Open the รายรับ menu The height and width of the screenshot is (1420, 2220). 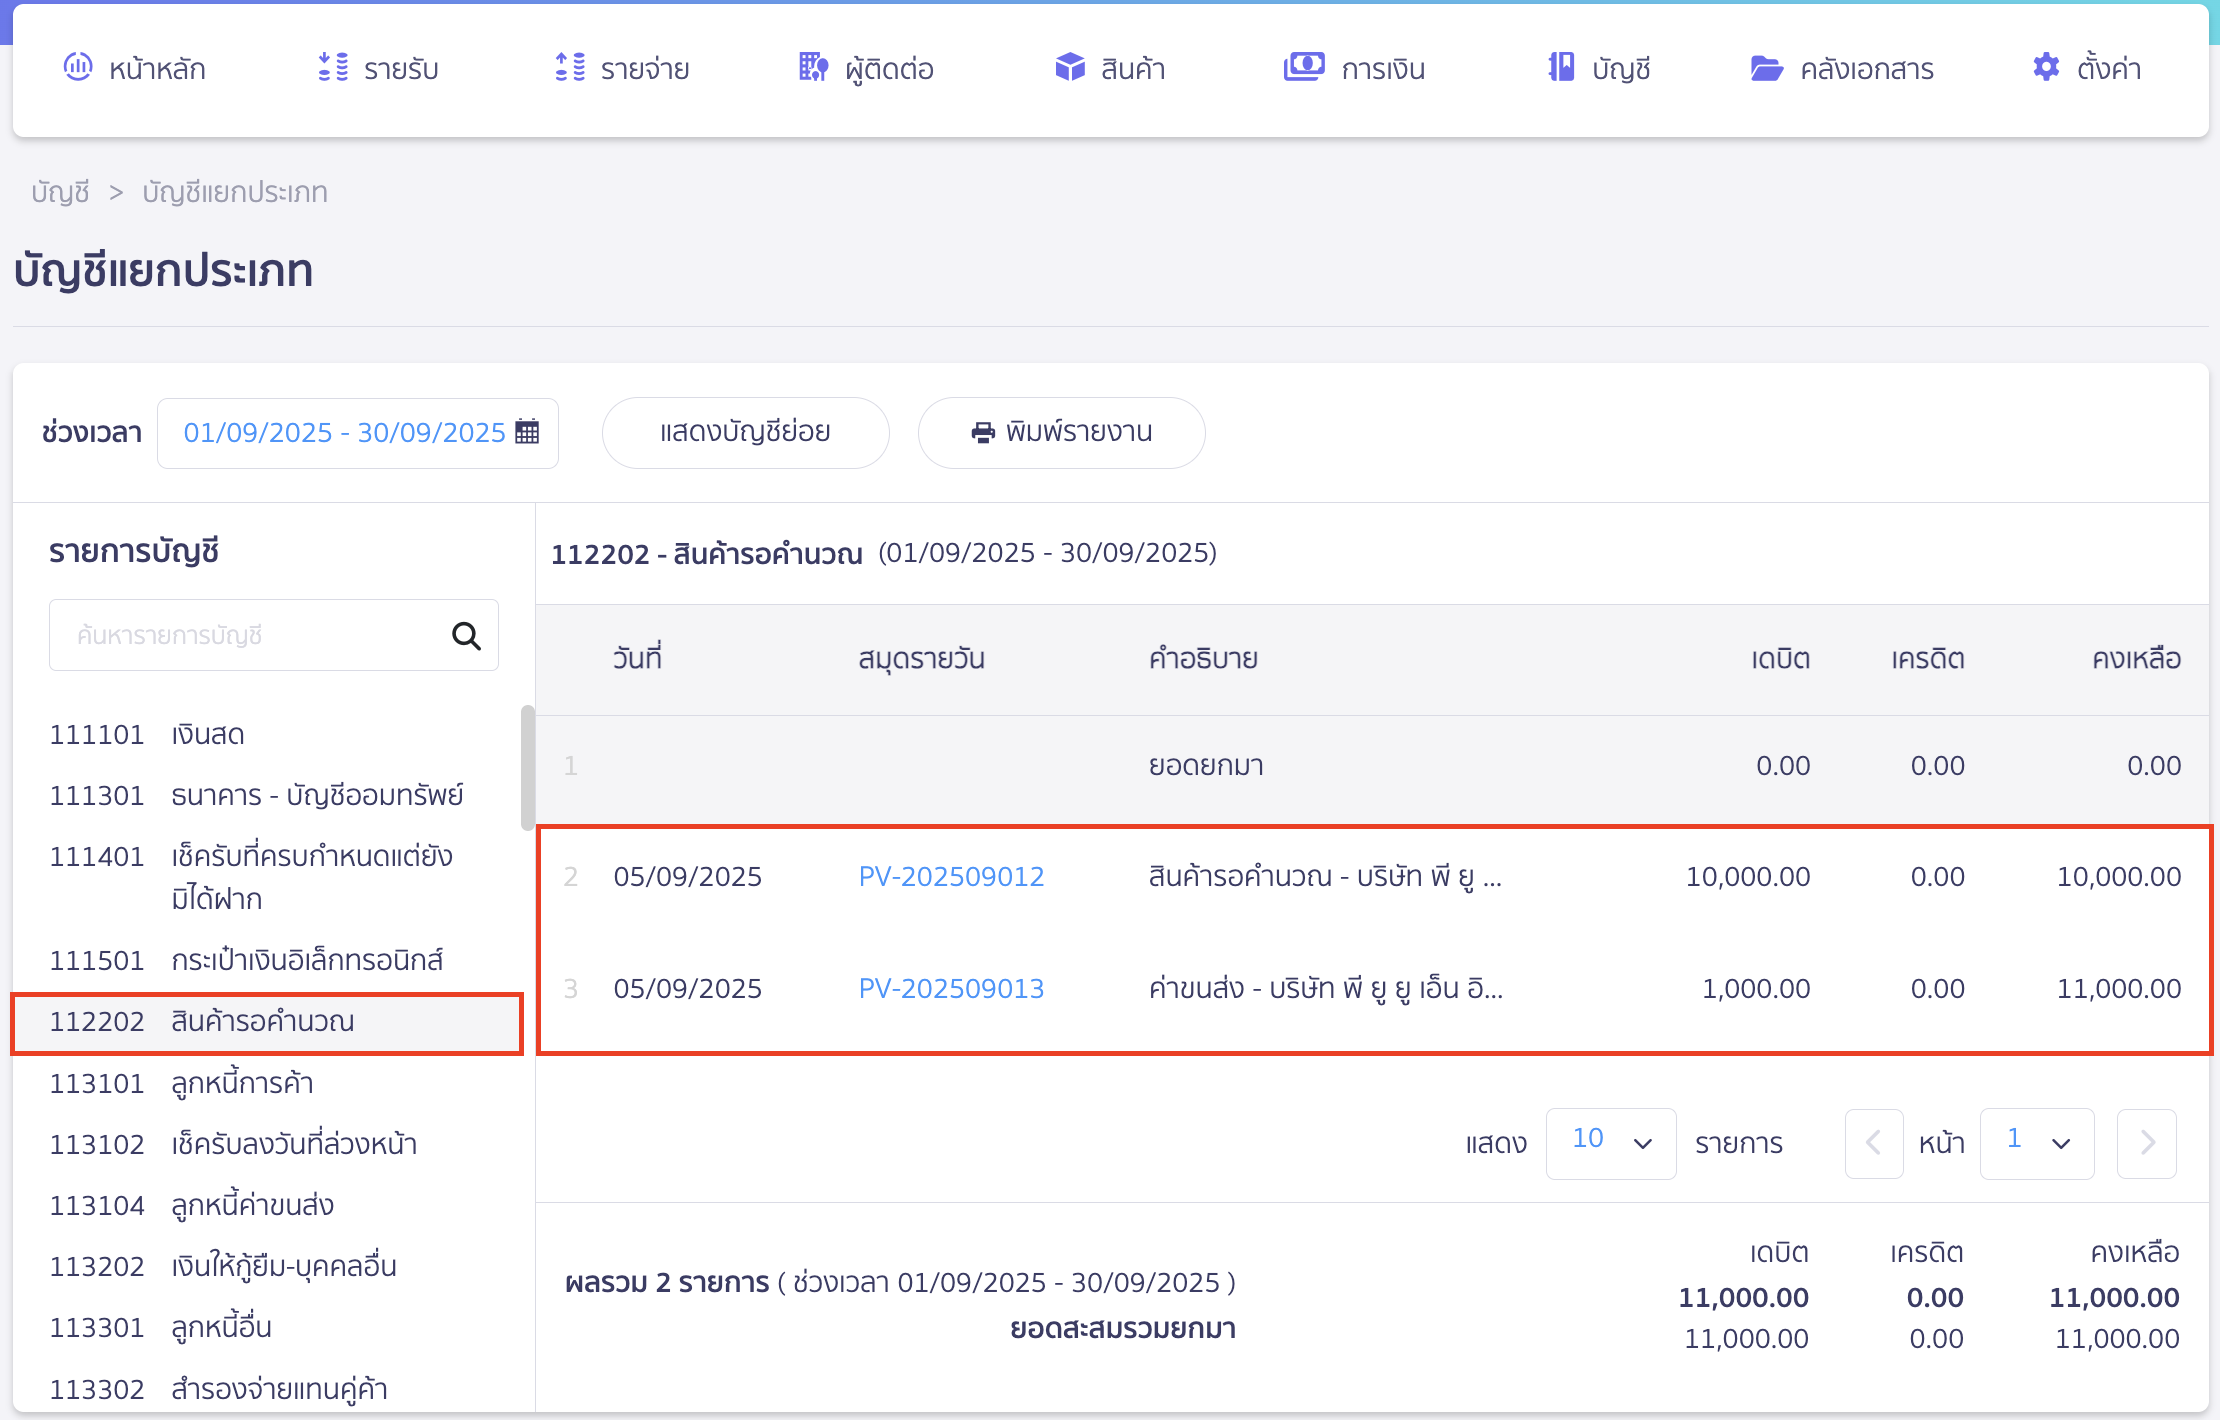coord(379,68)
